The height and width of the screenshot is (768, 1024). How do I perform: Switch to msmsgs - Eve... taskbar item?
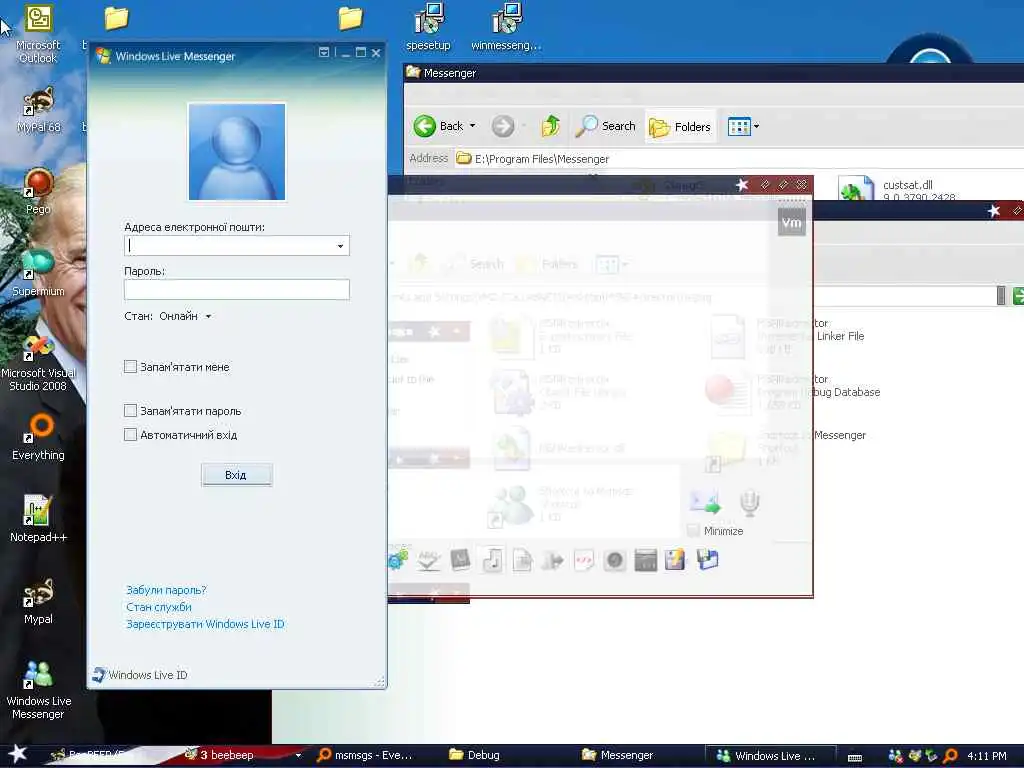pos(364,756)
